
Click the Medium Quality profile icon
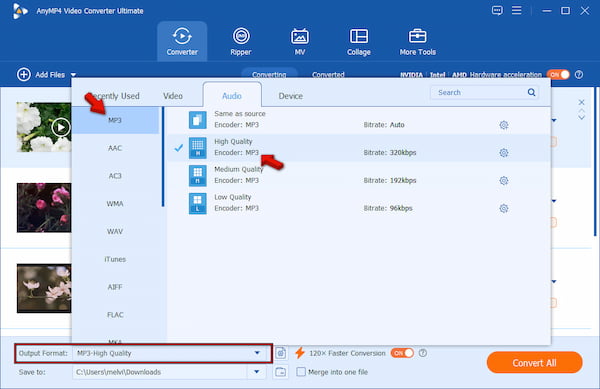tap(197, 176)
